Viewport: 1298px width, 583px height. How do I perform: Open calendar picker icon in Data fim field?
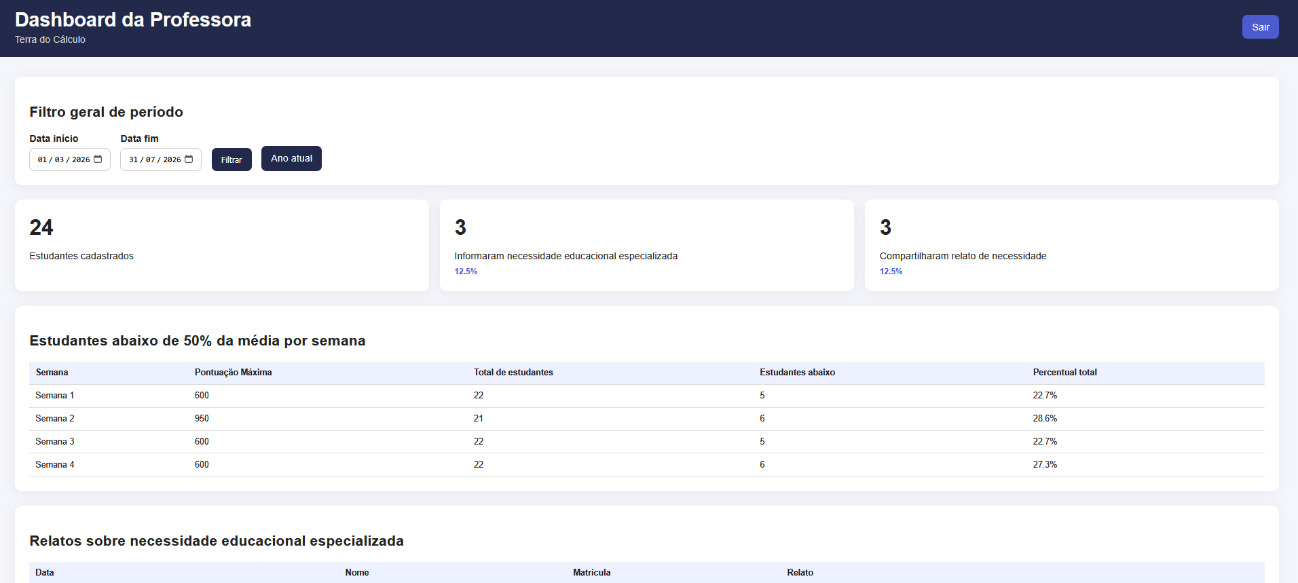189,159
